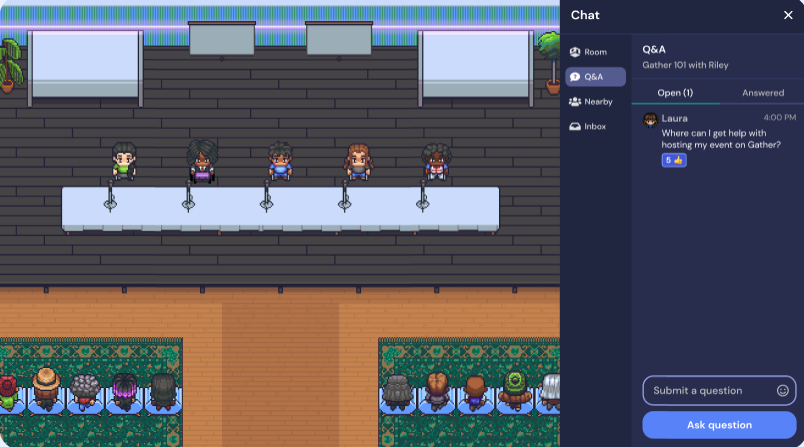Close the Chat panel
This screenshot has width=804, height=447.
click(788, 15)
